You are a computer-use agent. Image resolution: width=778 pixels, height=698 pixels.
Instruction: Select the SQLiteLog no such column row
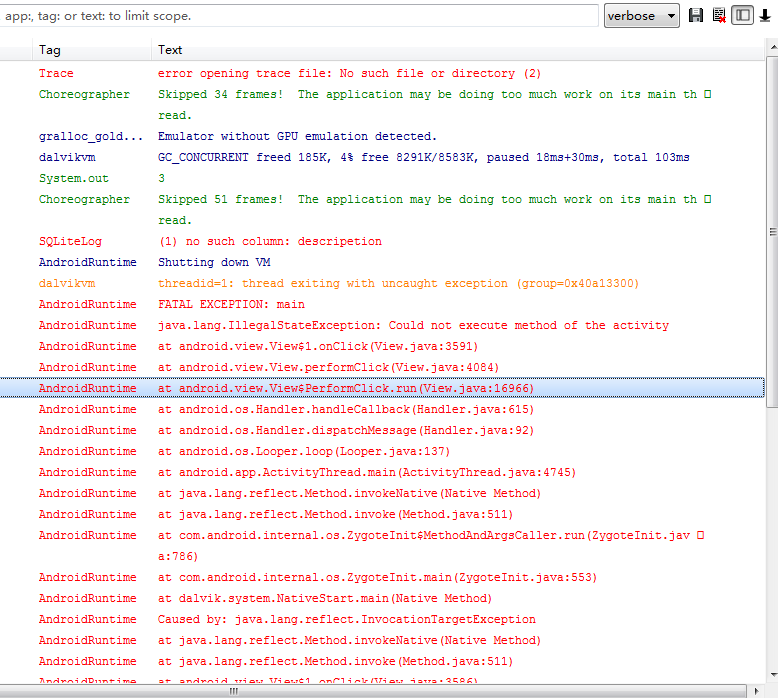[382, 241]
